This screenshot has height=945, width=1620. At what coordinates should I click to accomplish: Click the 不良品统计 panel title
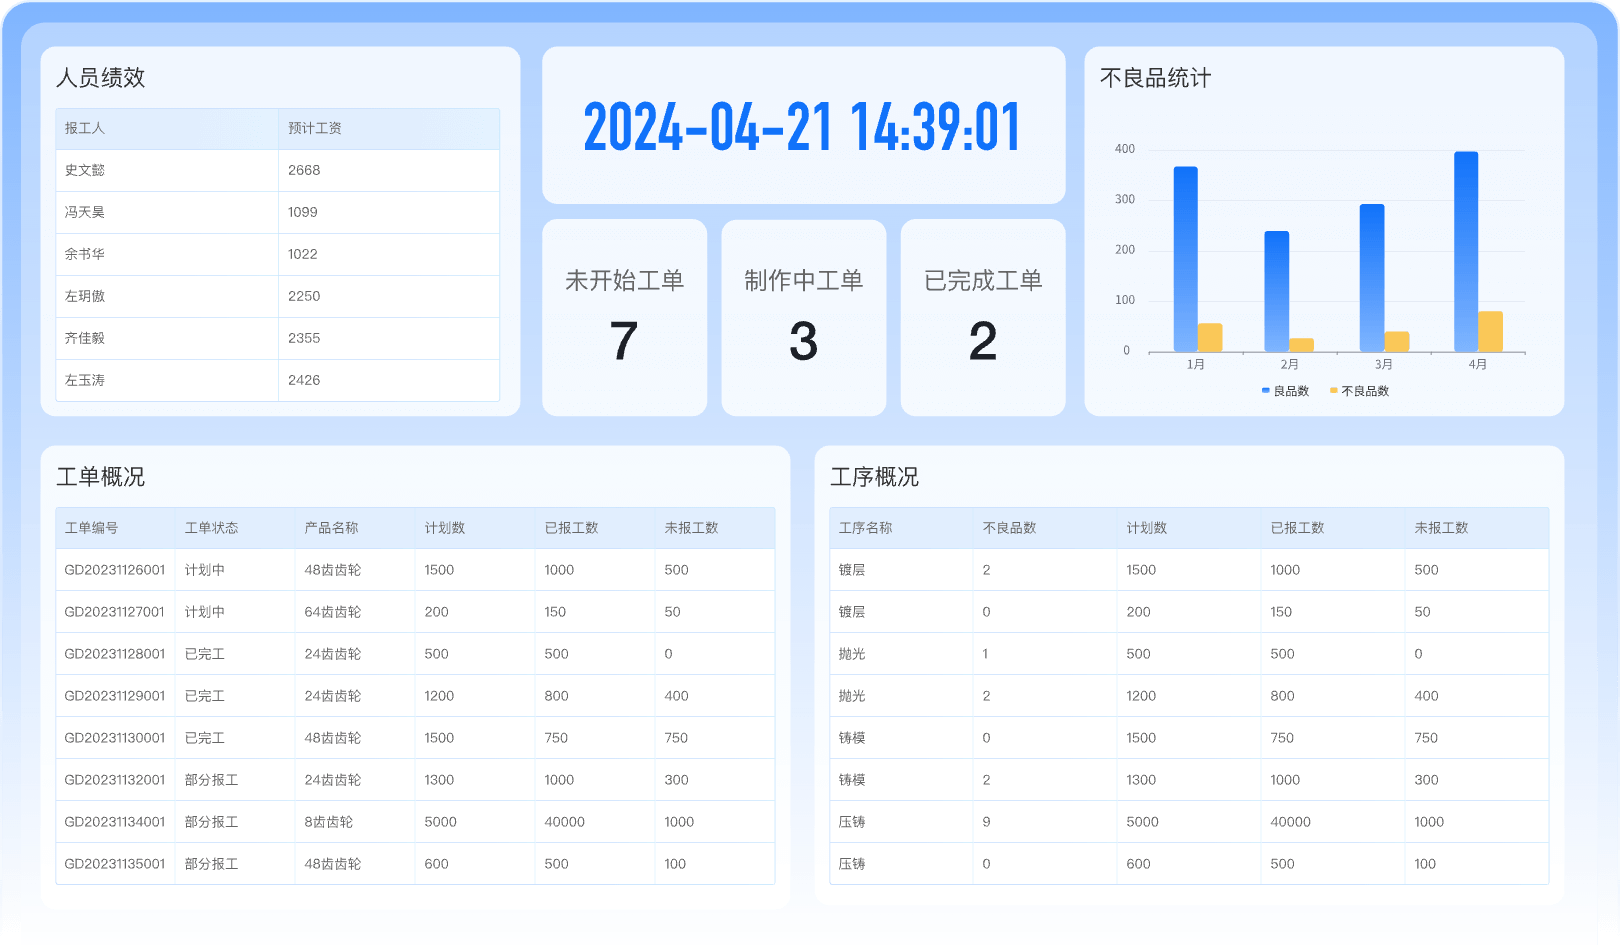pos(1156,78)
